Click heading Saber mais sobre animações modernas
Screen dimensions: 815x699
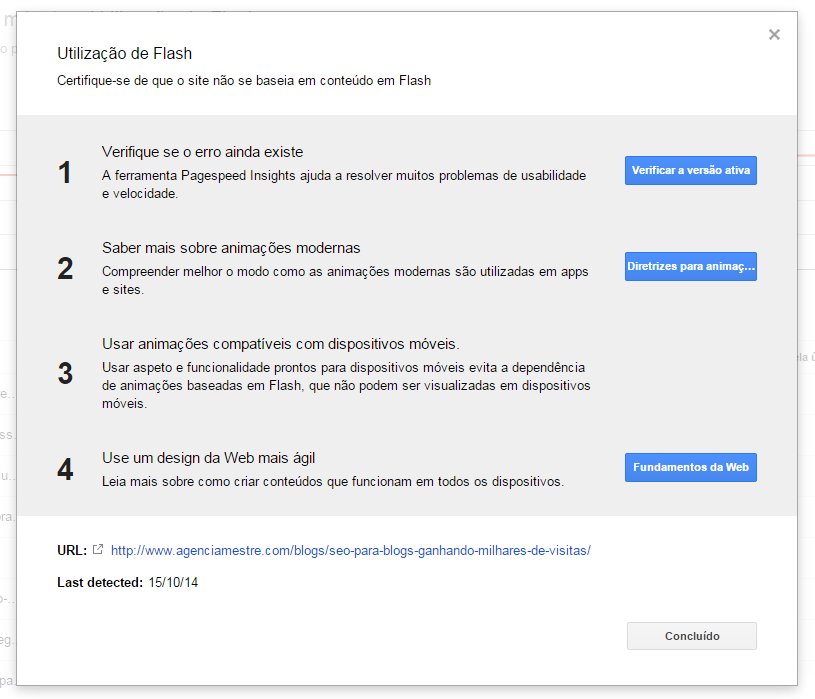tap(231, 248)
